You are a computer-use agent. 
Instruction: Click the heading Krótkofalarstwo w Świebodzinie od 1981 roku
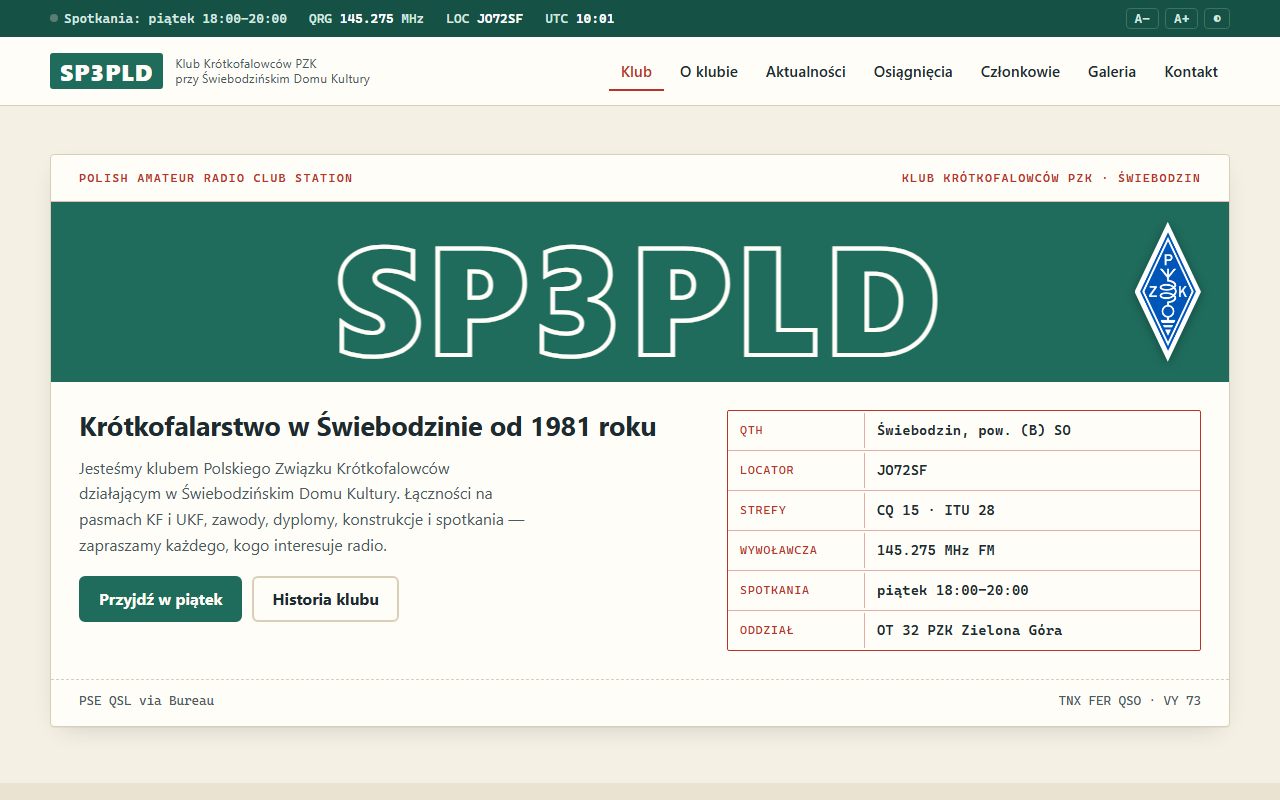(x=368, y=427)
